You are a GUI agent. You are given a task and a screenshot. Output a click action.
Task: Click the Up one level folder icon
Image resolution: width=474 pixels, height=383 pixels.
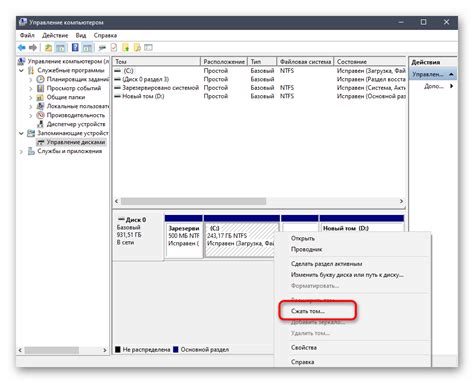click(x=48, y=48)
